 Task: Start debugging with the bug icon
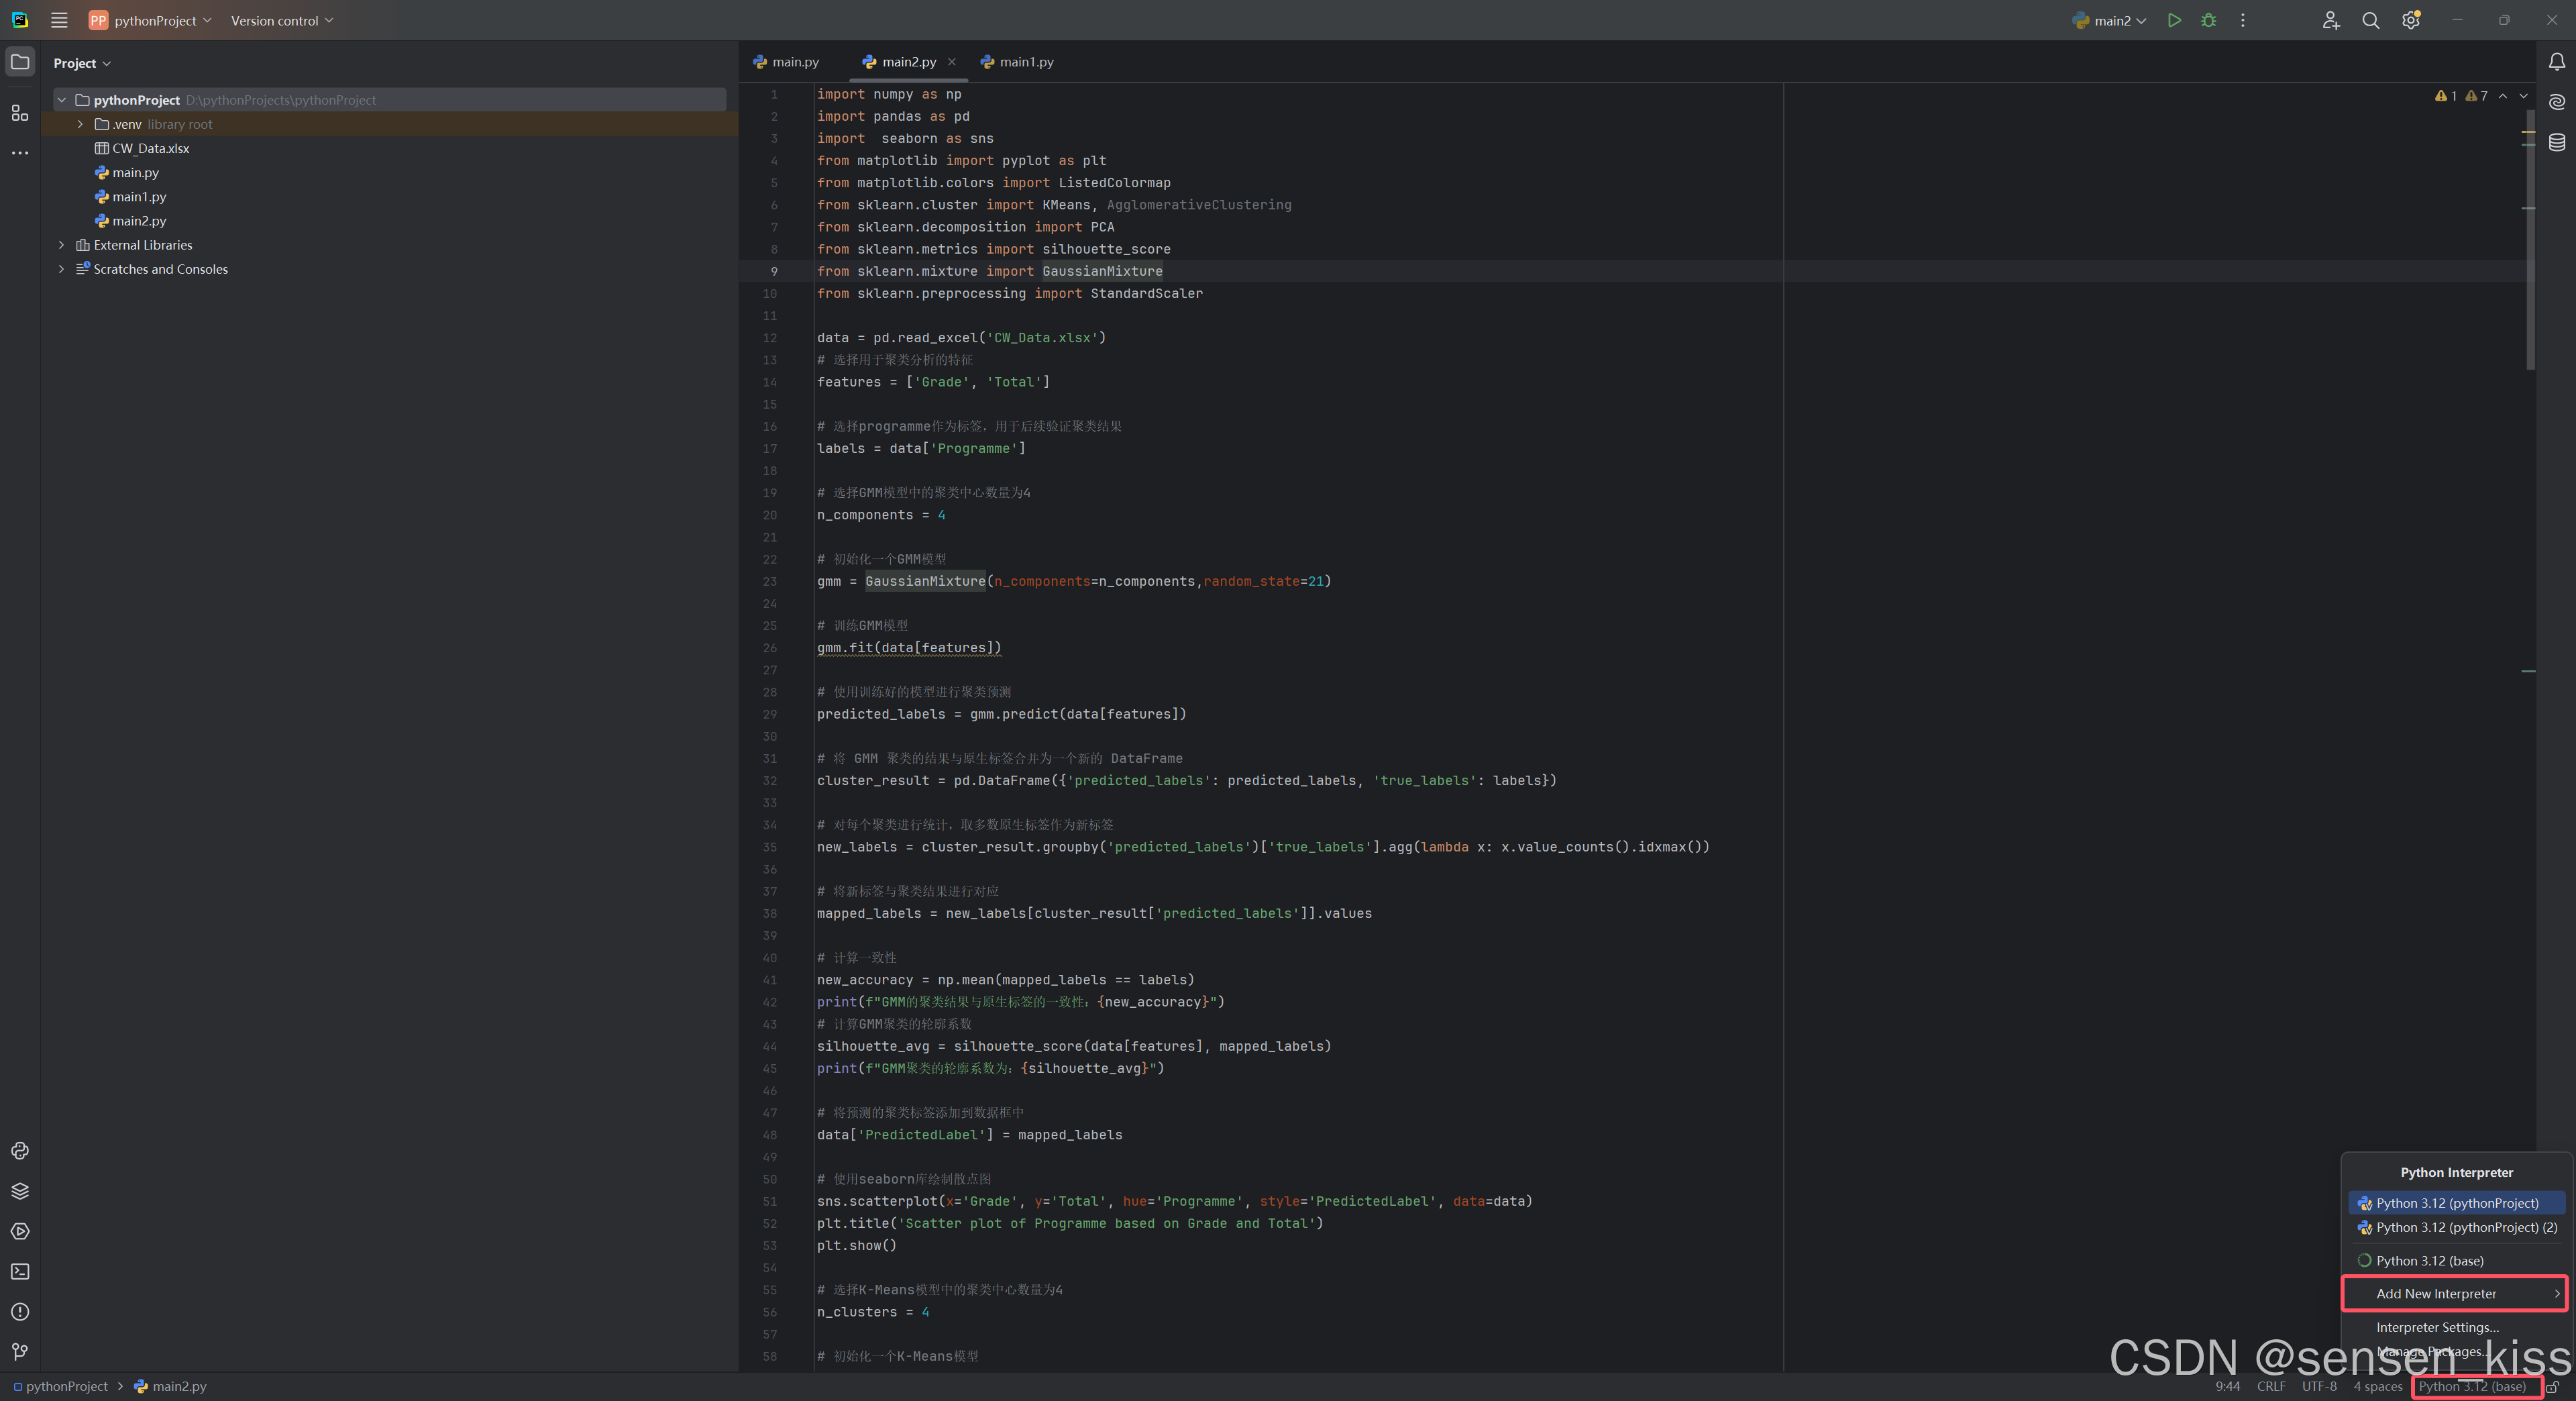(2209, 20)
